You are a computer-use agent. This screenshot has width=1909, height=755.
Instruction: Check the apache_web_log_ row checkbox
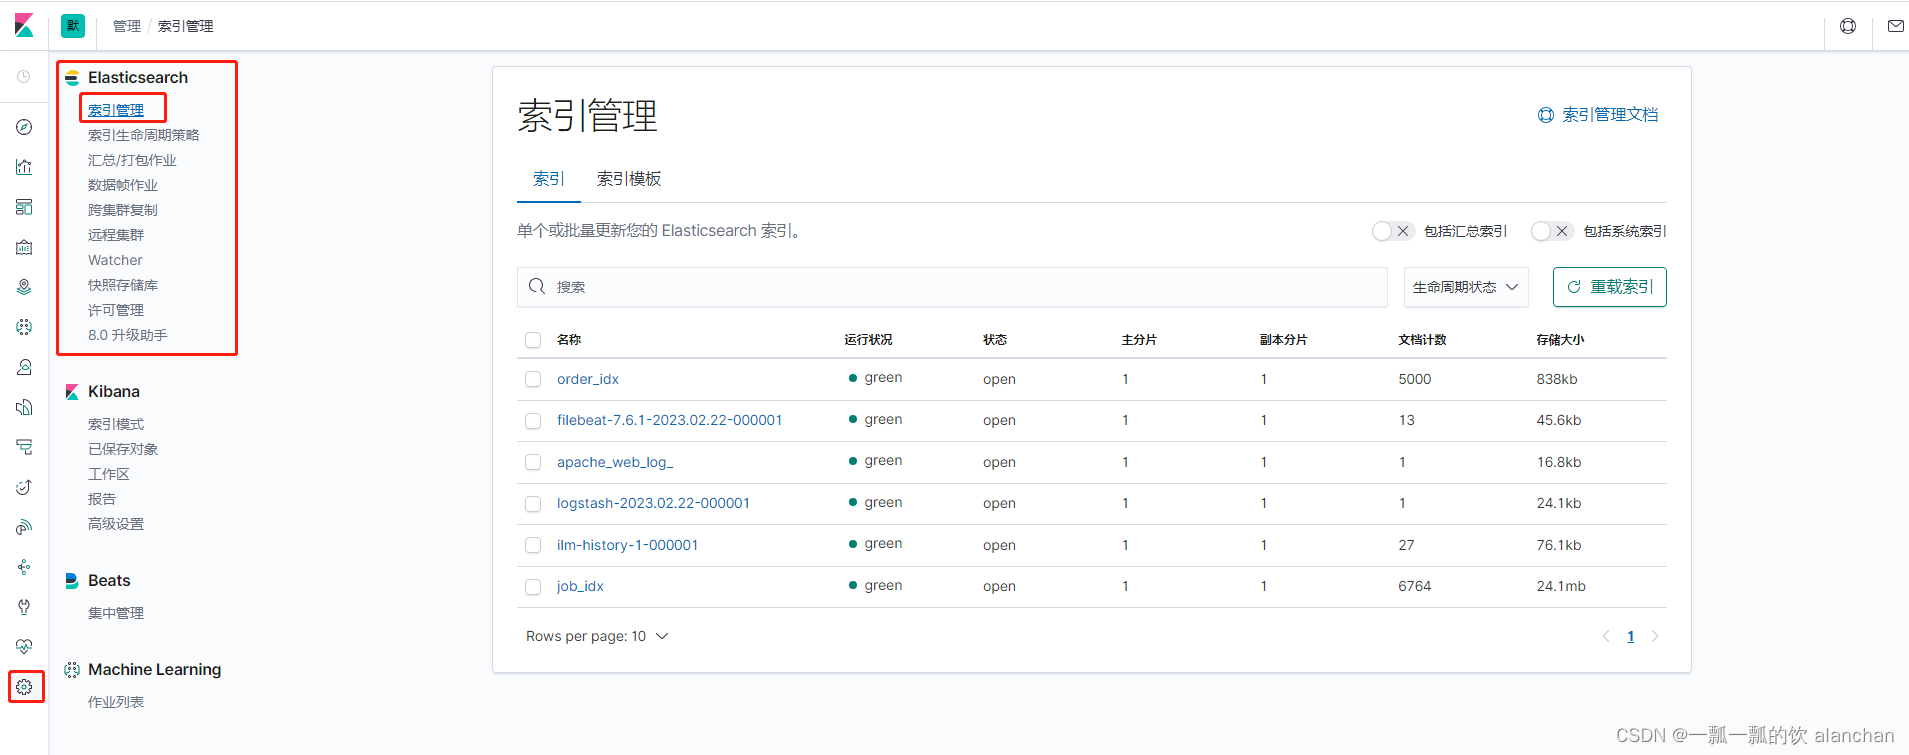533,462
